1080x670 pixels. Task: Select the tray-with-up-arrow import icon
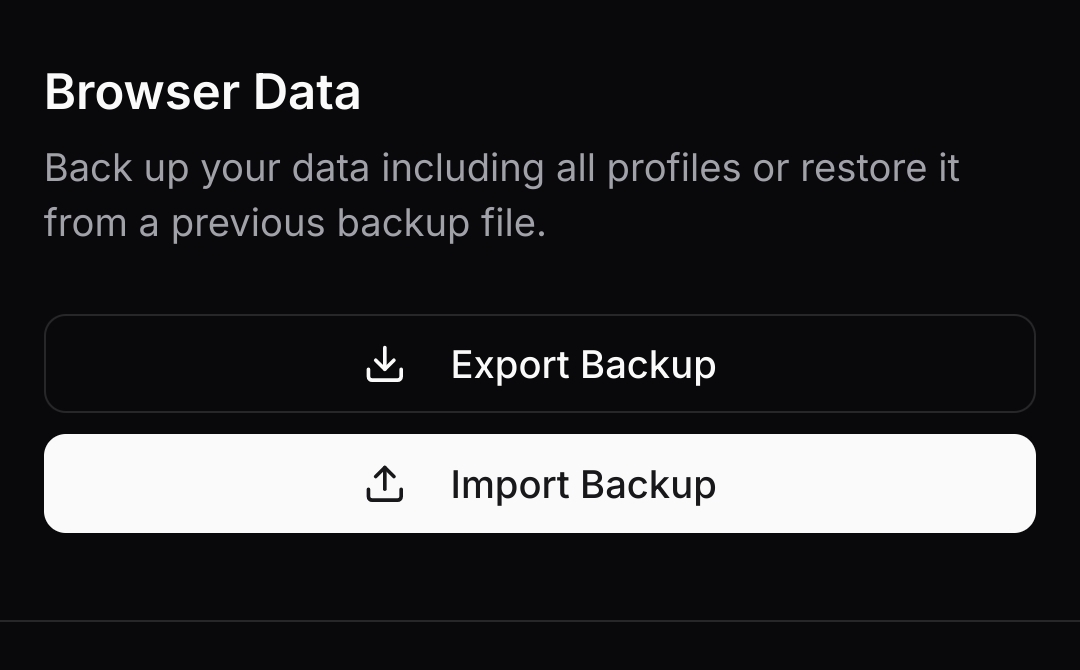(x=384, y=484)
